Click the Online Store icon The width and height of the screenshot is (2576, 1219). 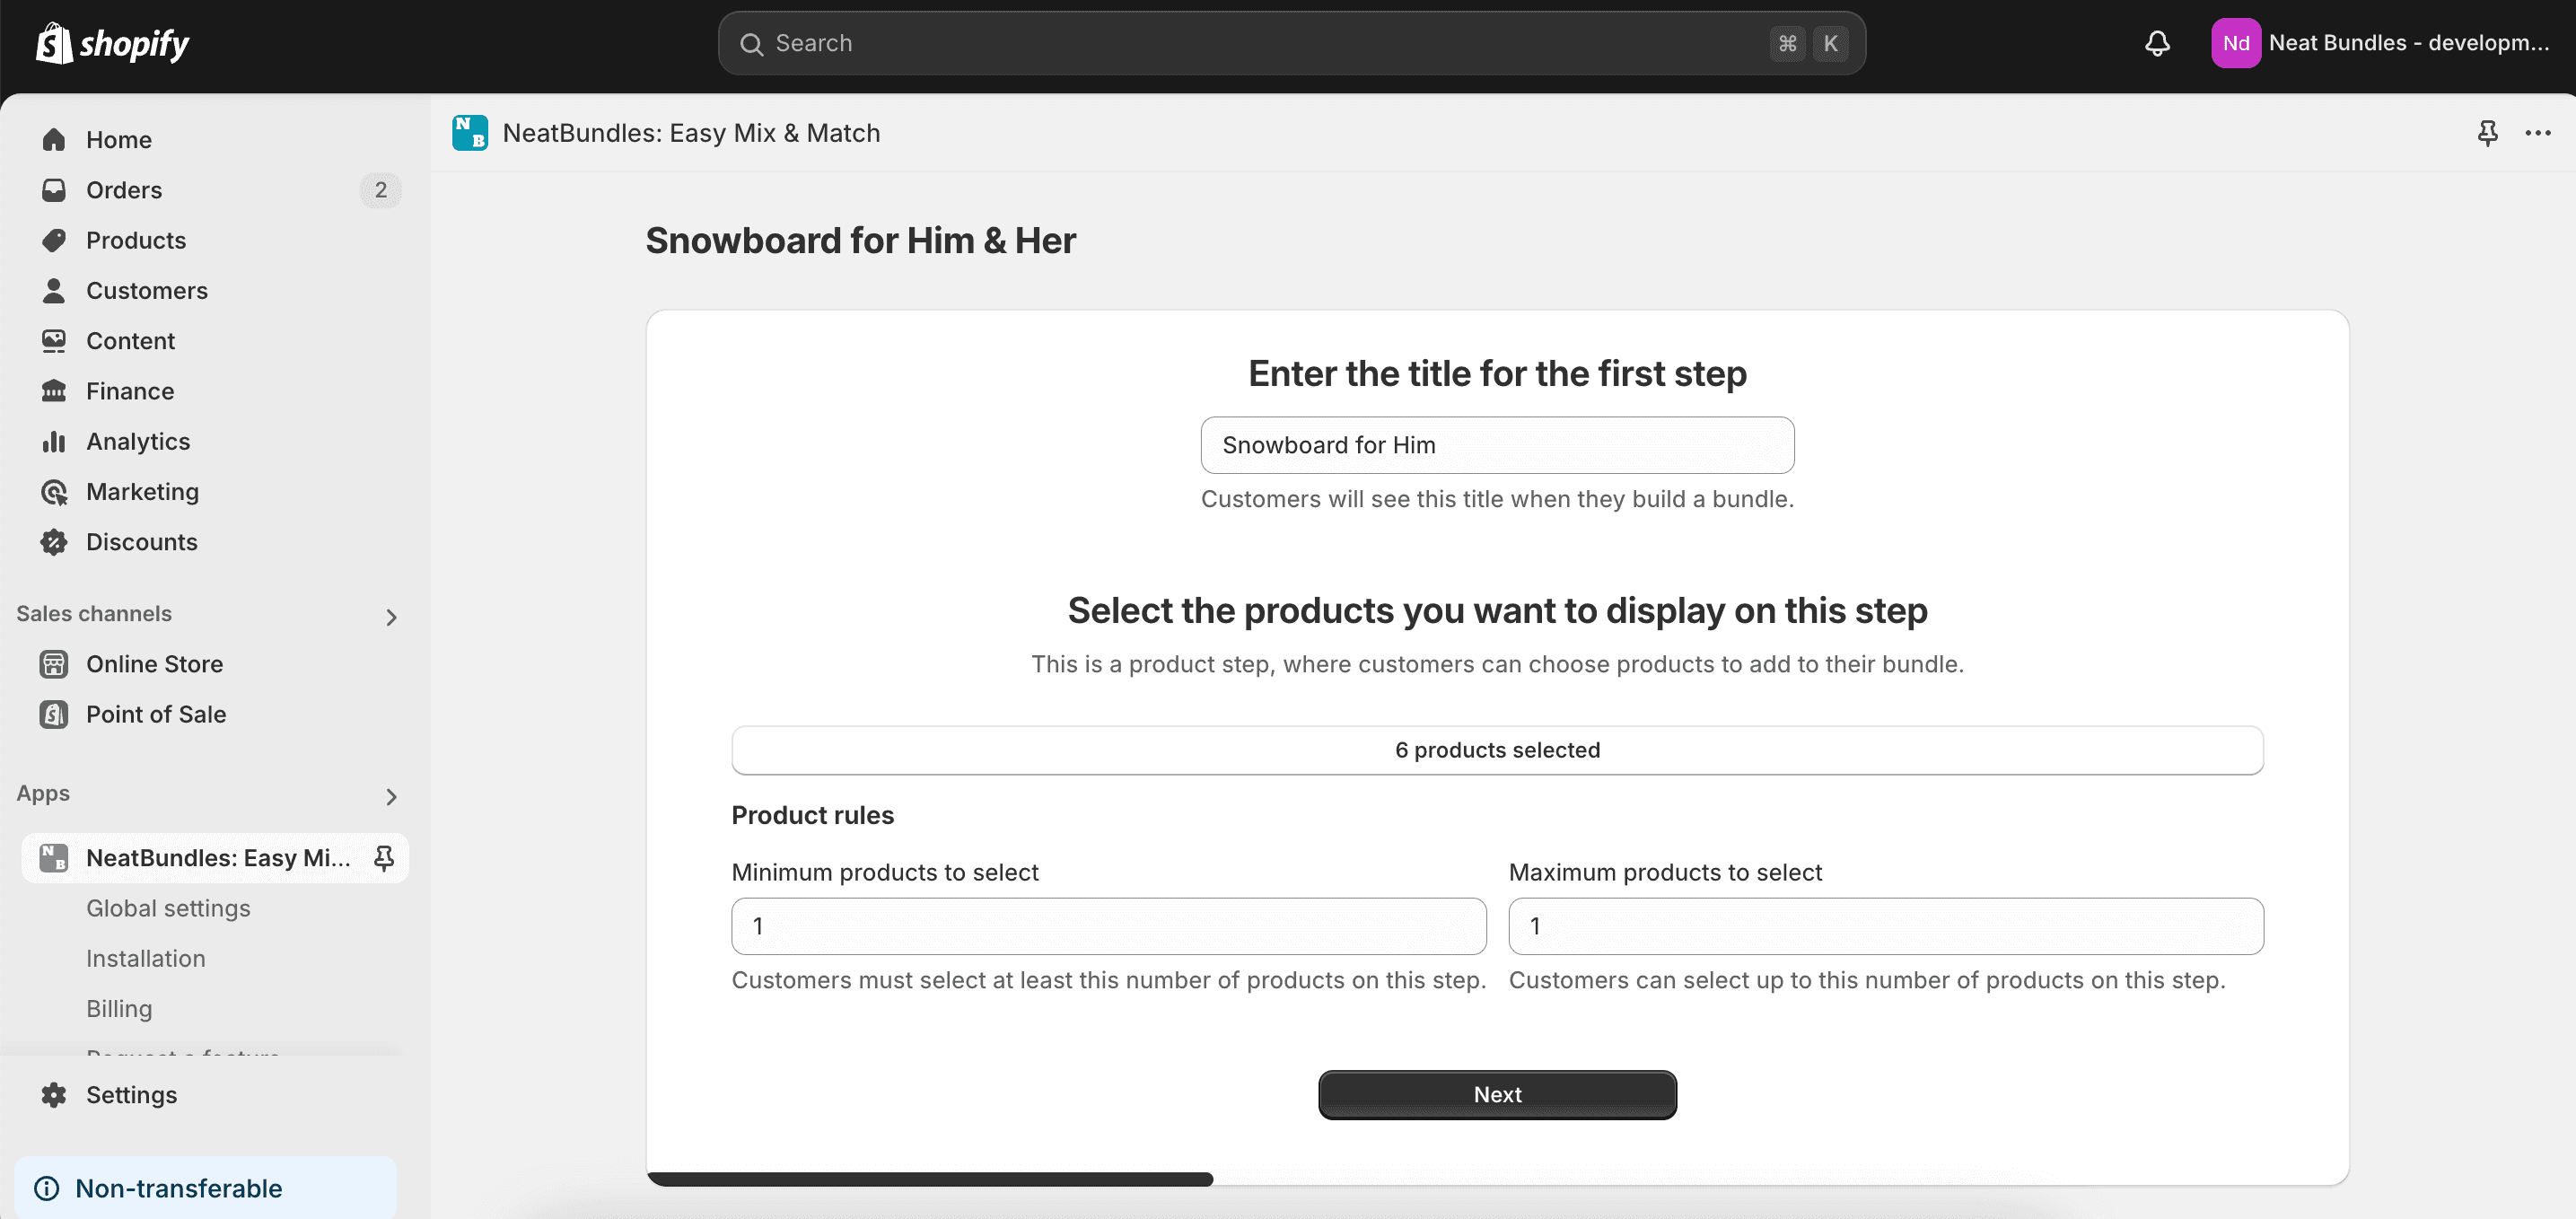54,664
